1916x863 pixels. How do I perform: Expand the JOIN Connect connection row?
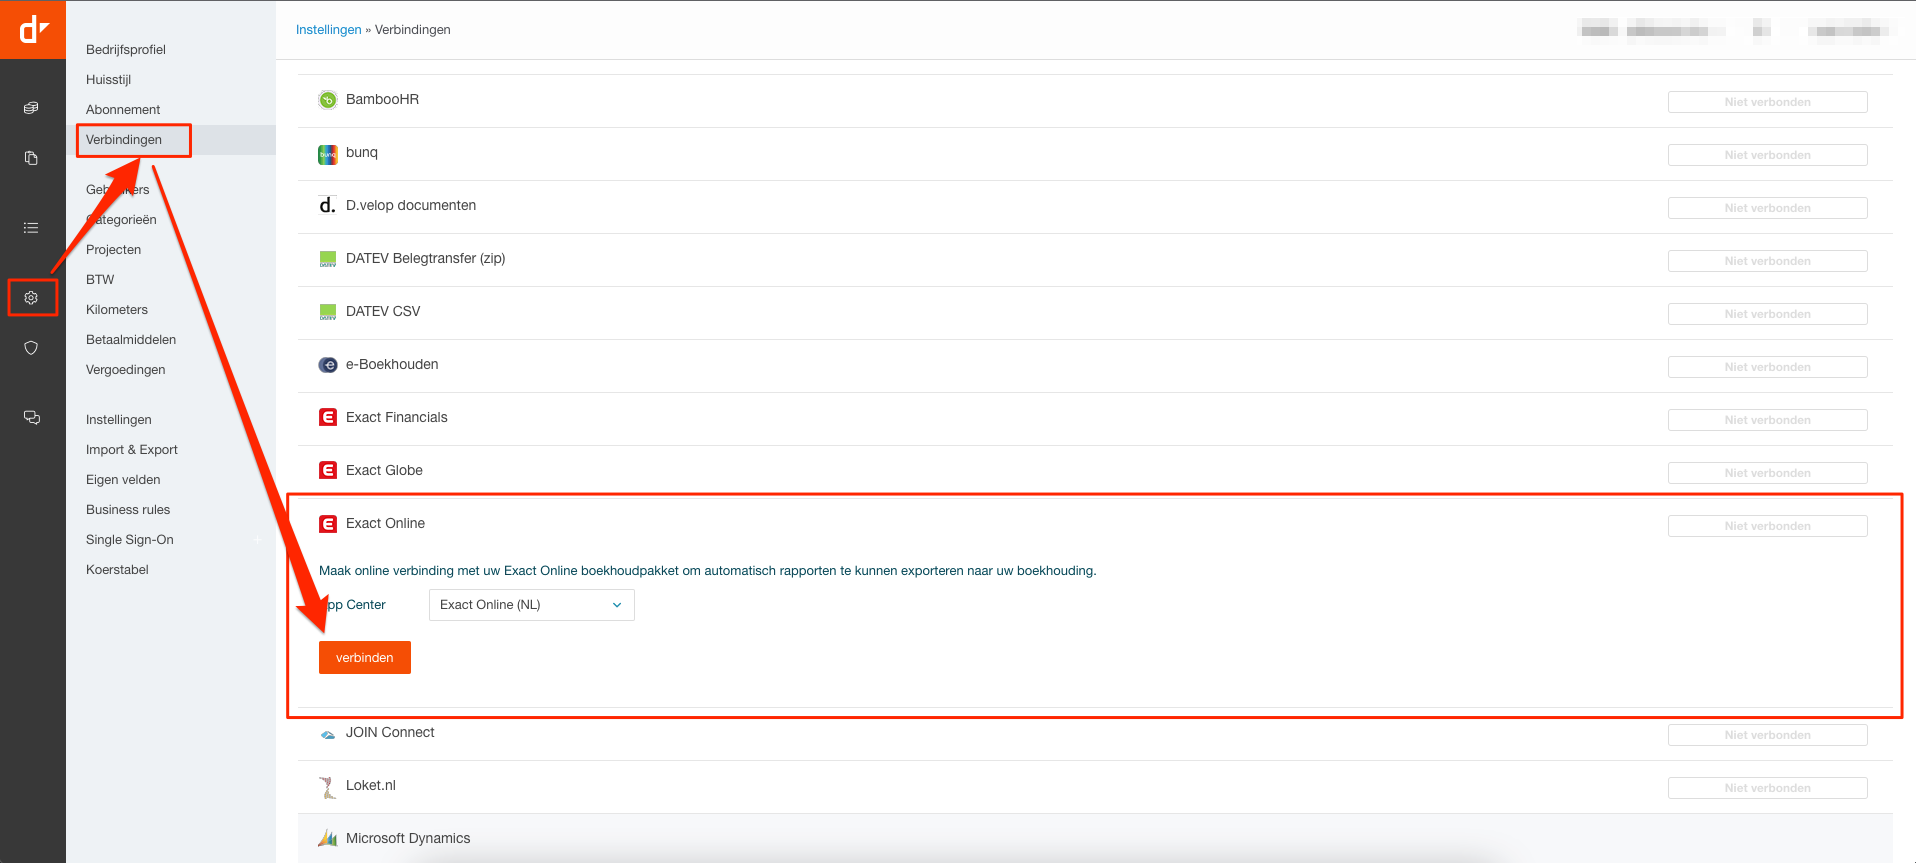pos(1095,734)
